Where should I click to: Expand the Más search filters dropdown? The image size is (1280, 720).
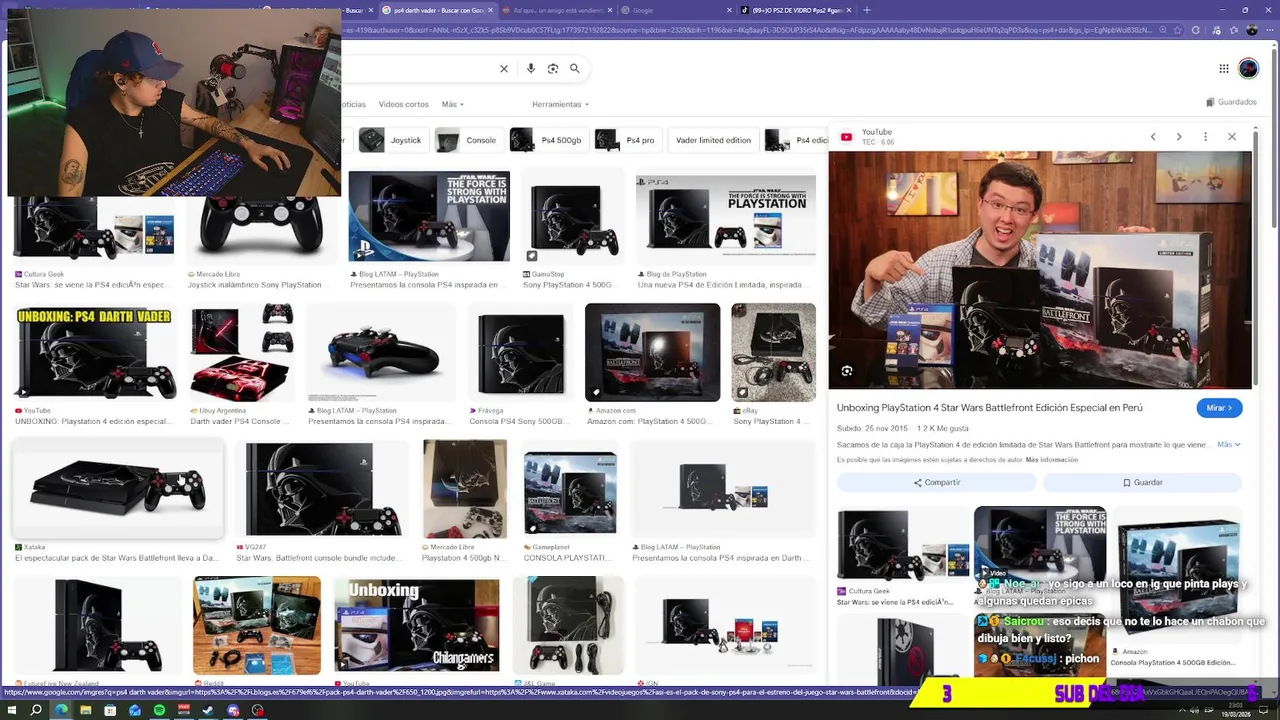click(x=453, y=104)
